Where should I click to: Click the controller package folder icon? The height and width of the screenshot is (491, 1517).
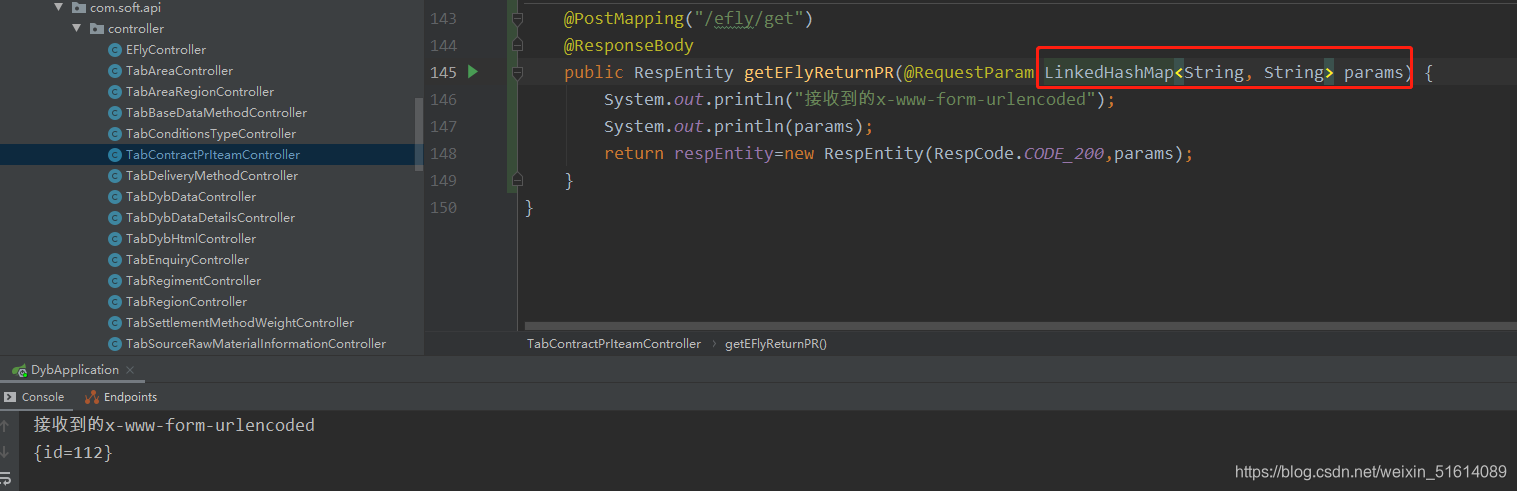97,29
